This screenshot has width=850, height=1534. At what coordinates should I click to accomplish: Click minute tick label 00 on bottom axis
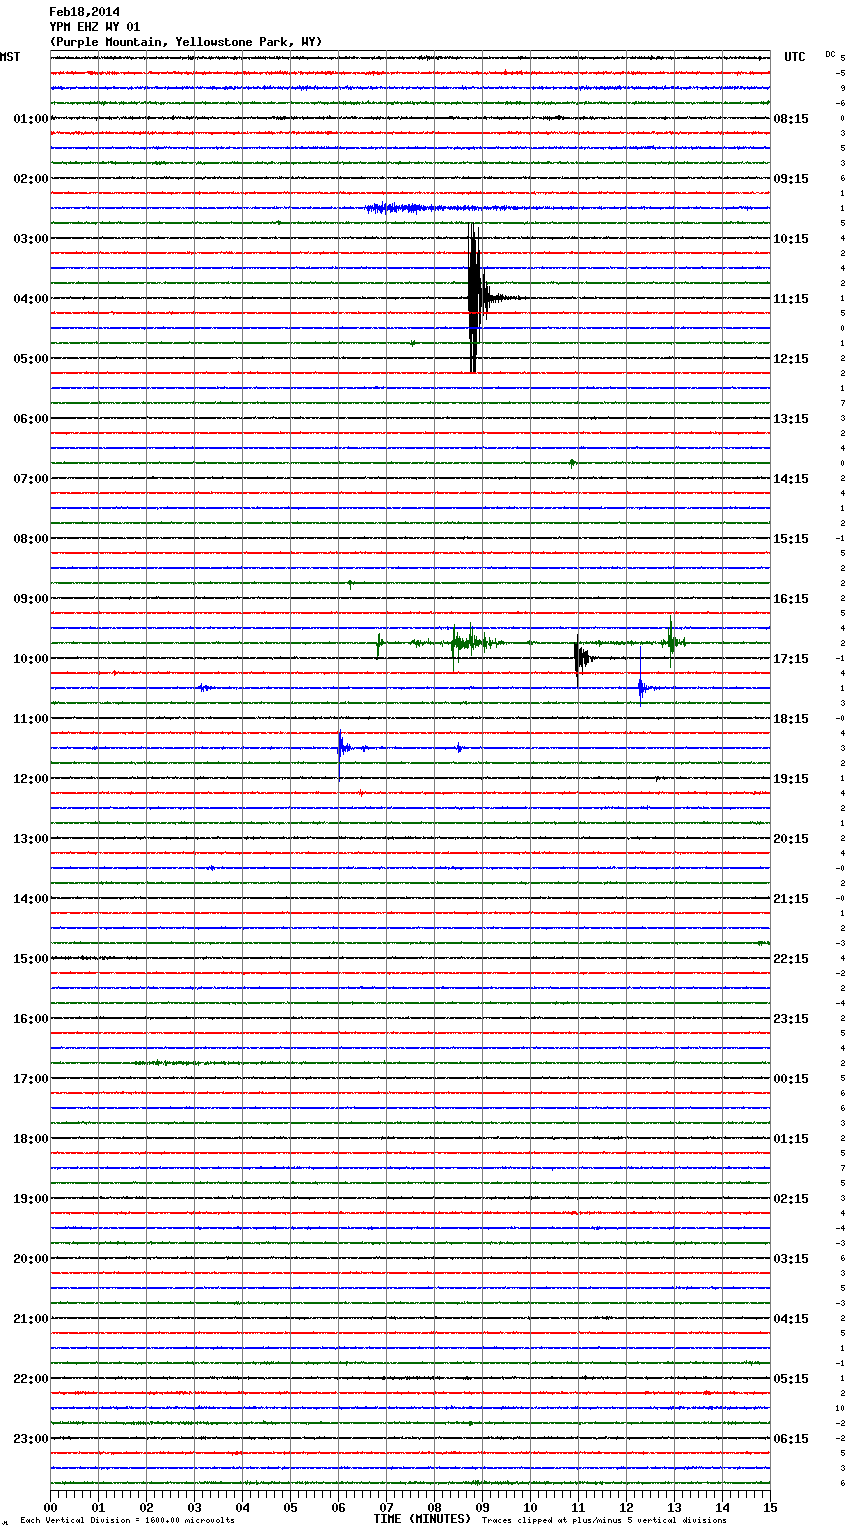pos(50,1507)
